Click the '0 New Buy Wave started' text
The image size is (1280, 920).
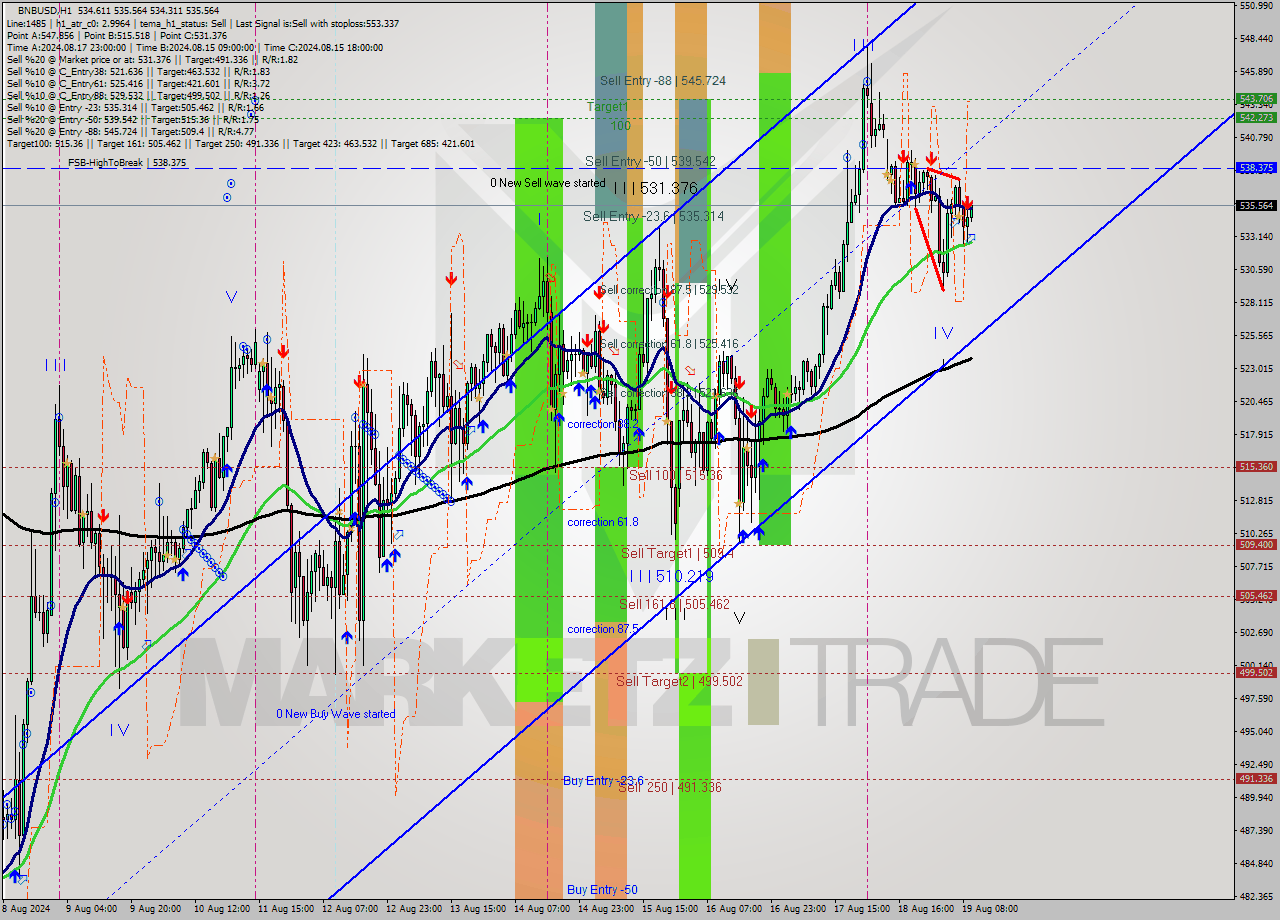(336, 714)
